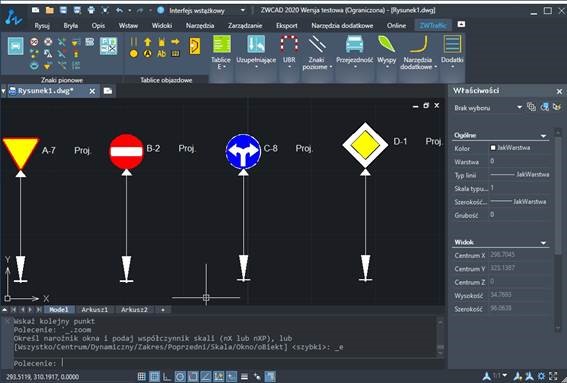The width and height of the screenshot is (567, 383).
Task: Toggle grid display in status bar
Action: 154,376
